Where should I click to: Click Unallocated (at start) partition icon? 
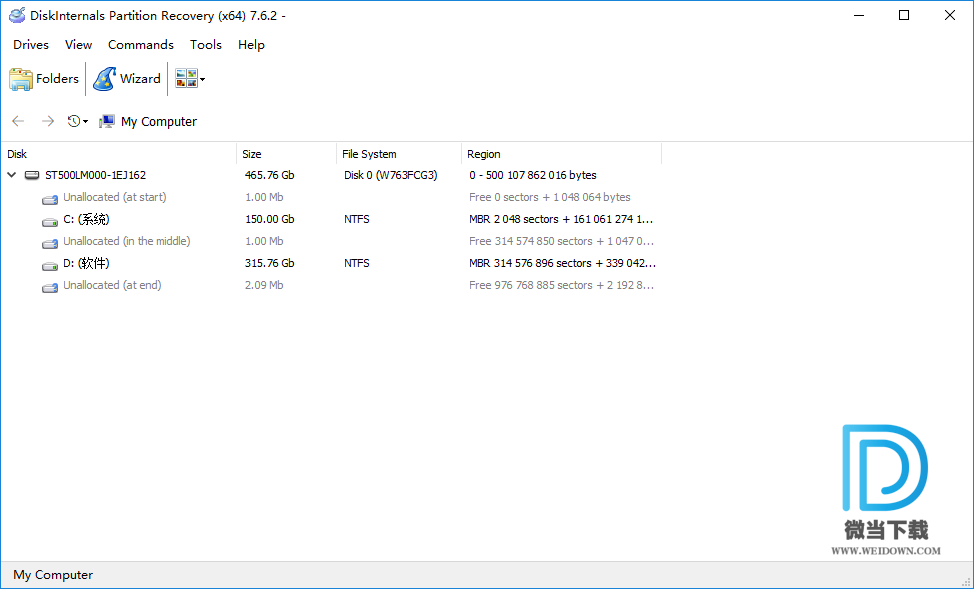coord(50,199)
